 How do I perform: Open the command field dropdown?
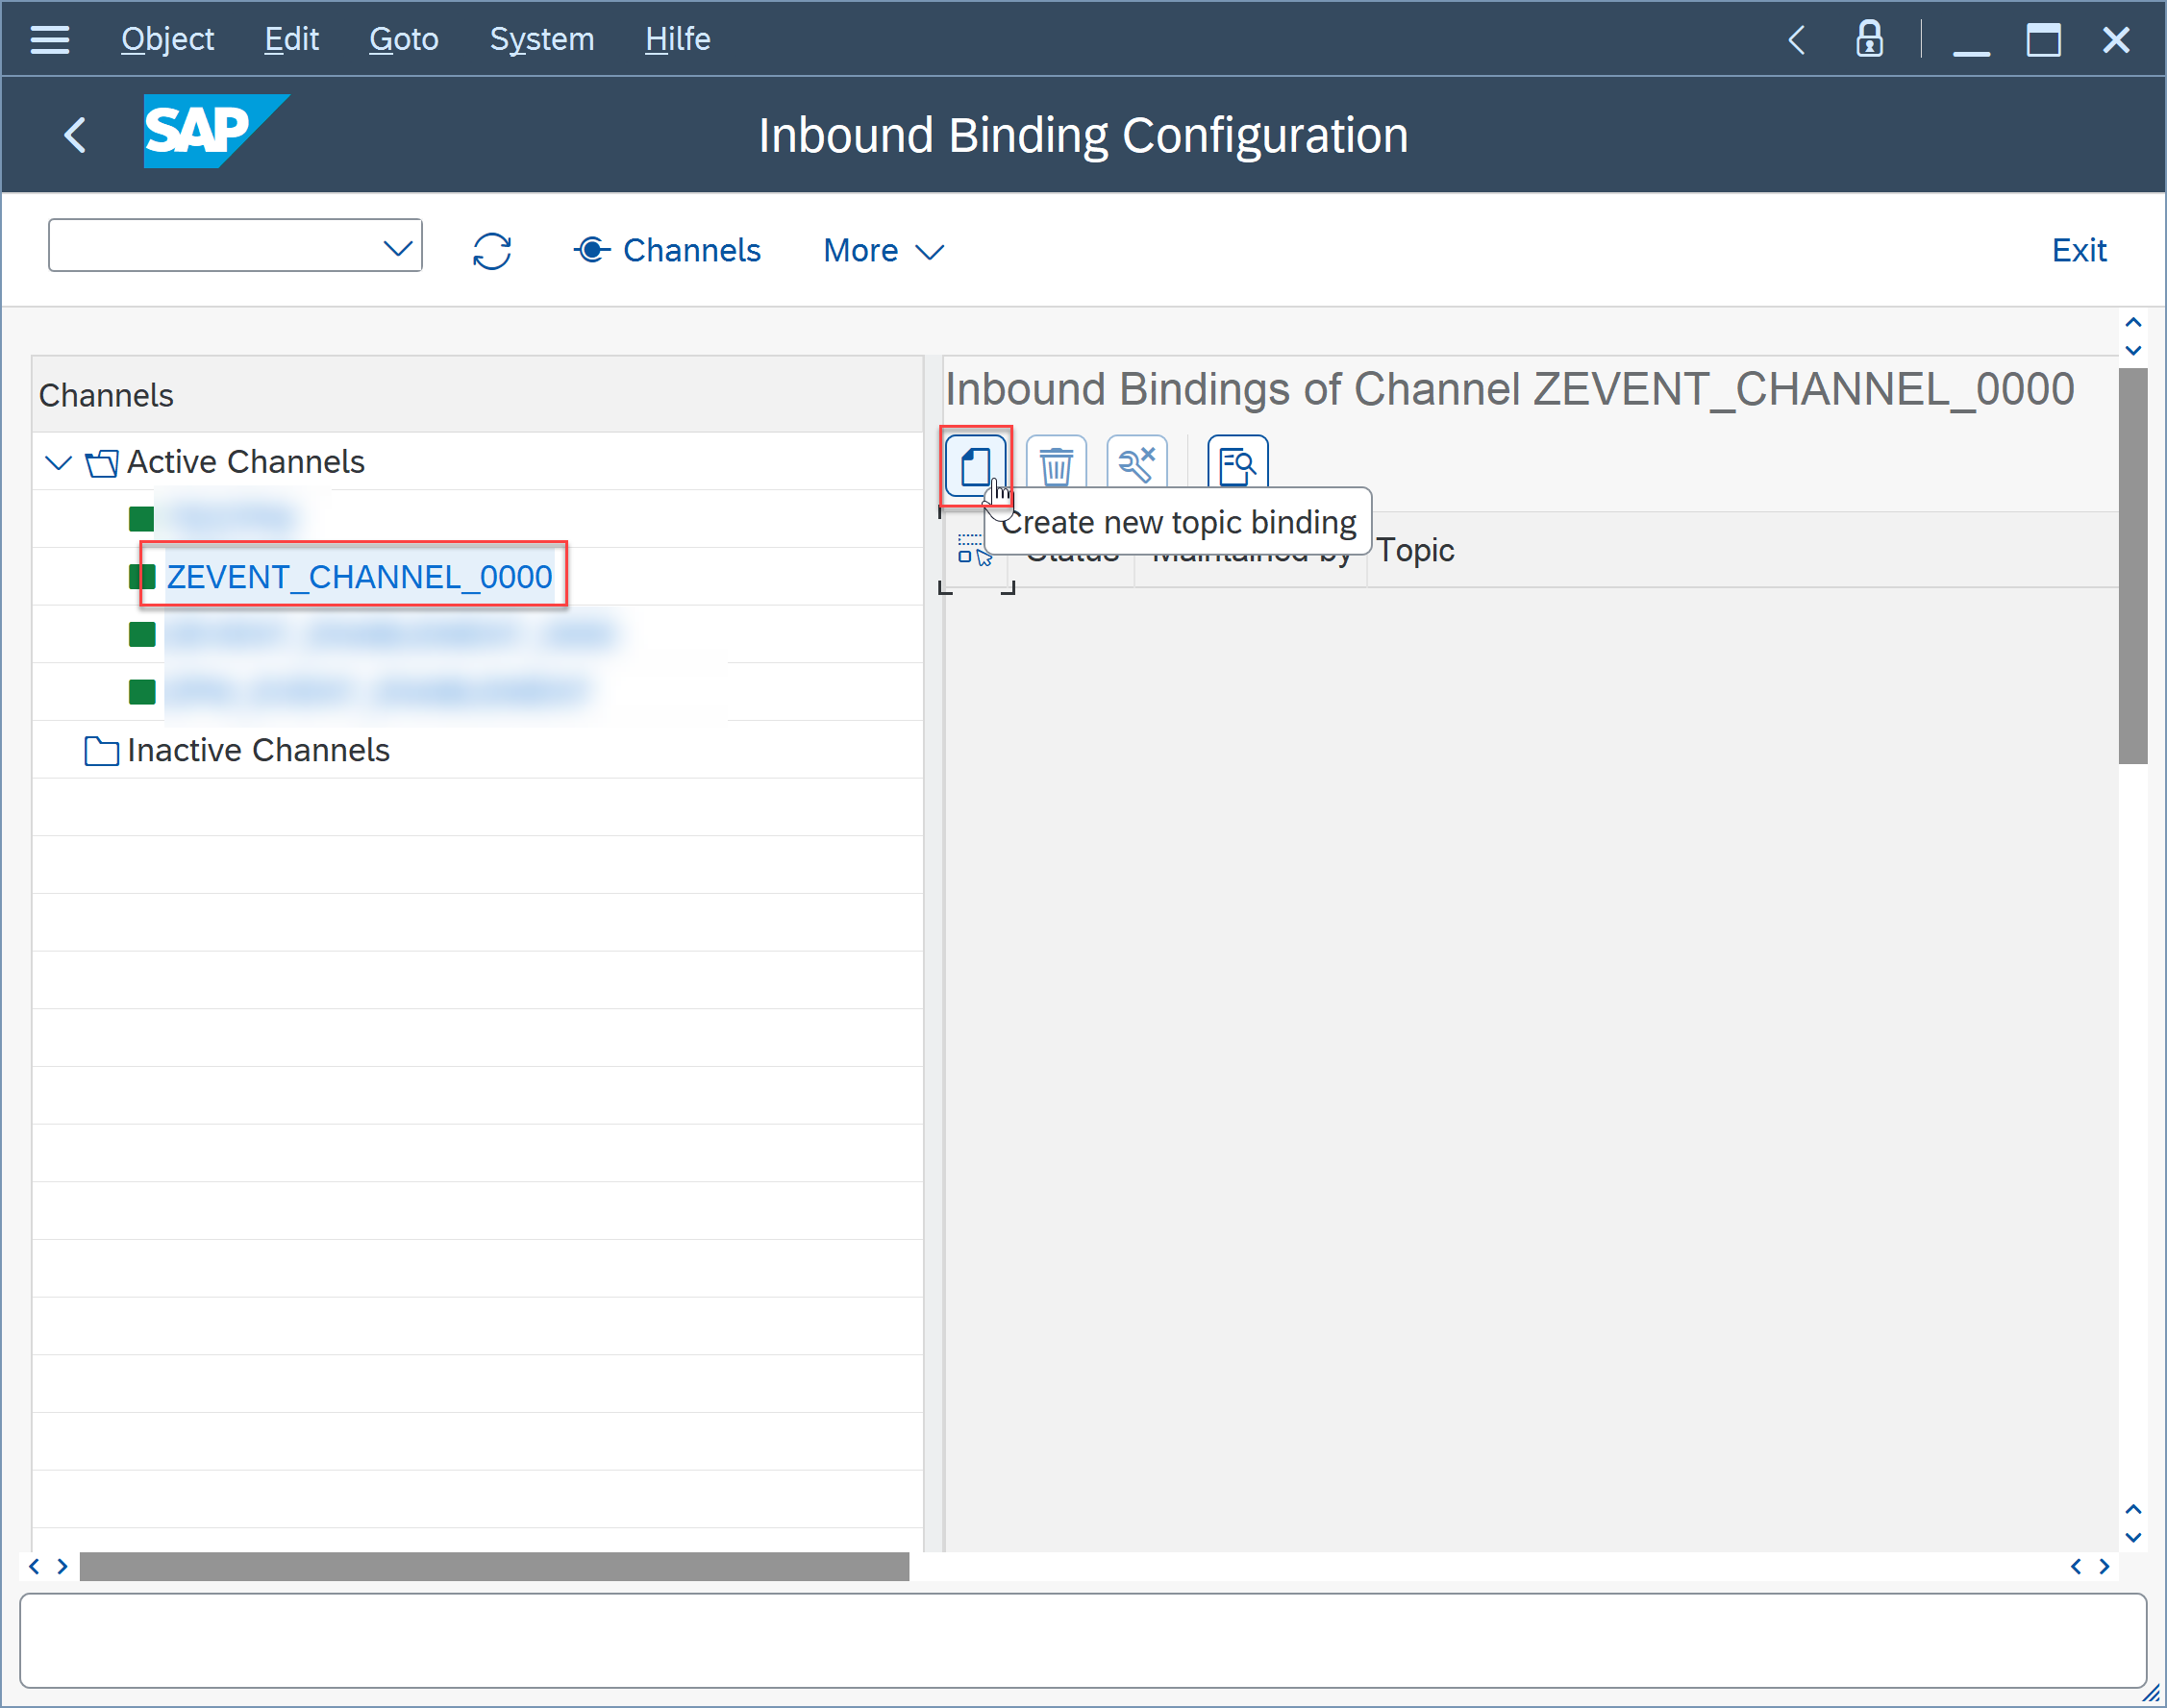tap(398, 247)
